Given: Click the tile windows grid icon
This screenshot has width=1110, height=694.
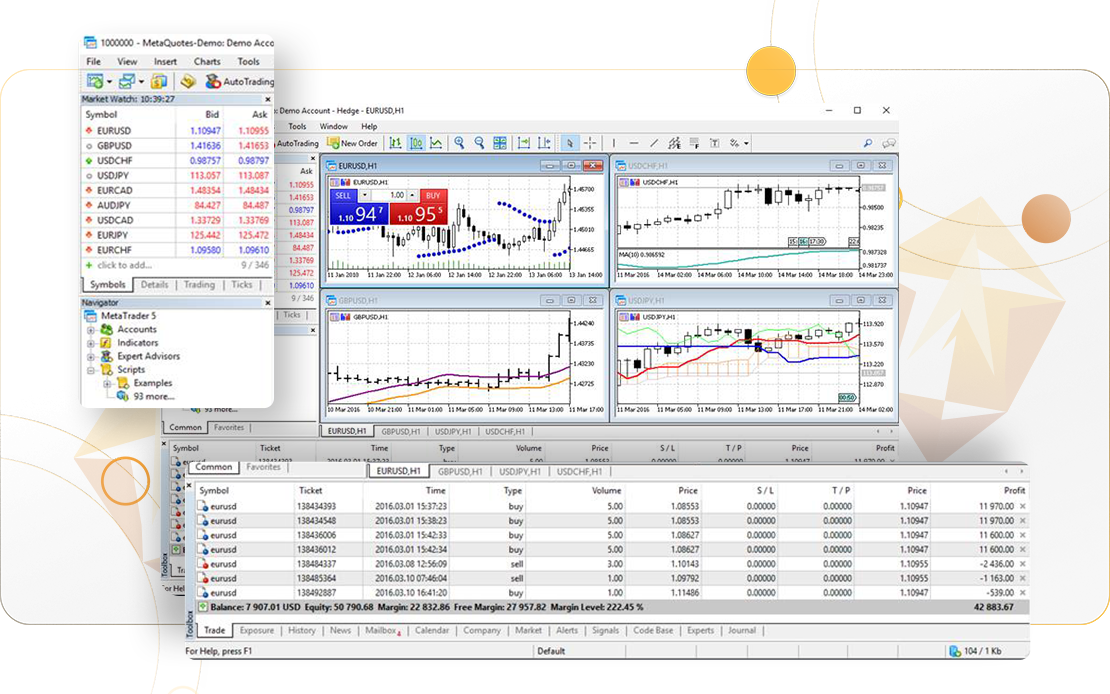Looking at the screenshot, I should tap(500, 143).
